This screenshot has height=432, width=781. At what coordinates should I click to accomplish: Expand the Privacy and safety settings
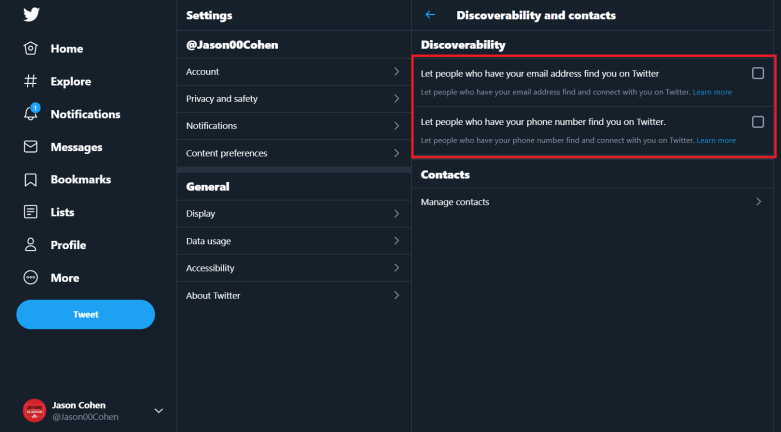[294, 99]
